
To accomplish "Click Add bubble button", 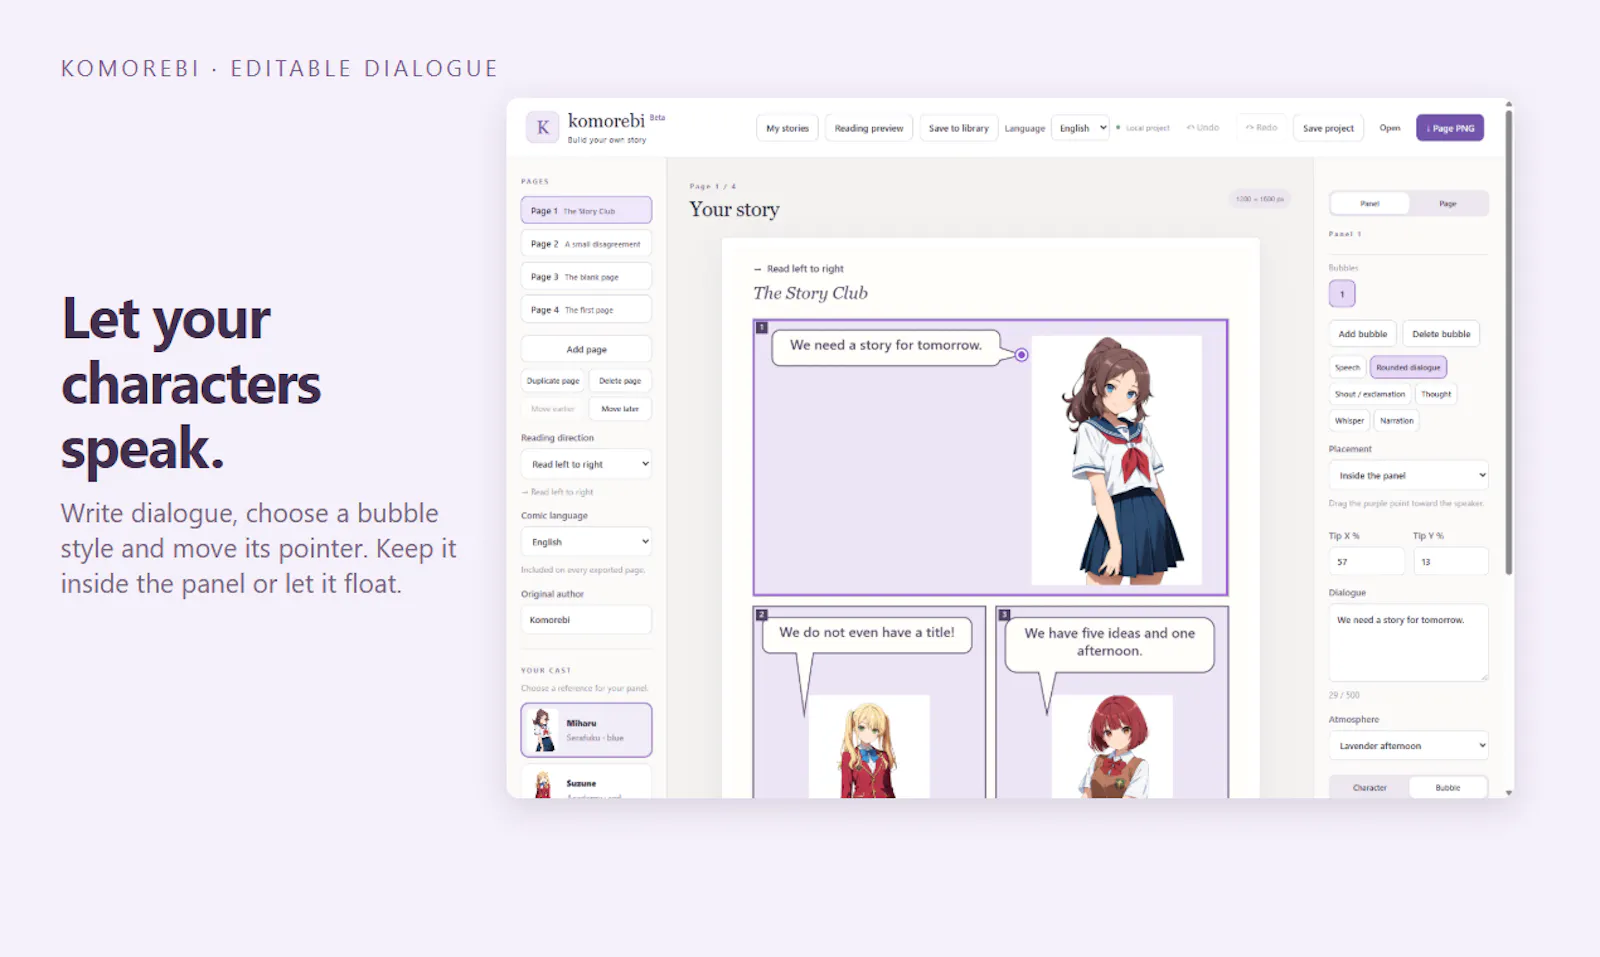I will coord(1363,334).
